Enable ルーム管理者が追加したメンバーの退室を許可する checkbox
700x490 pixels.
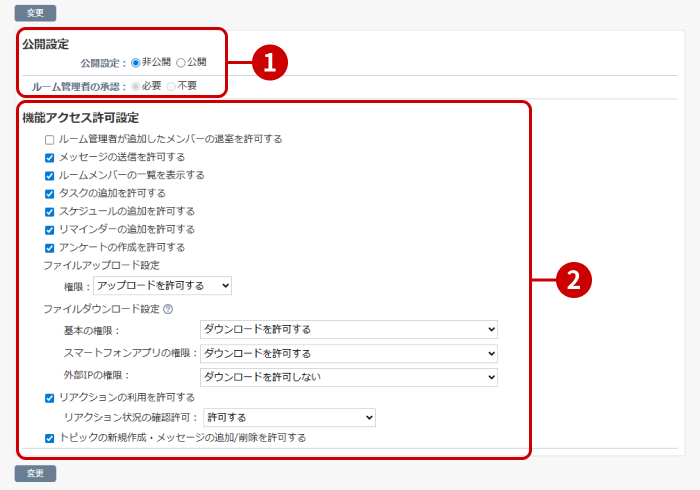pyautogui.click(x=50, y=139)
